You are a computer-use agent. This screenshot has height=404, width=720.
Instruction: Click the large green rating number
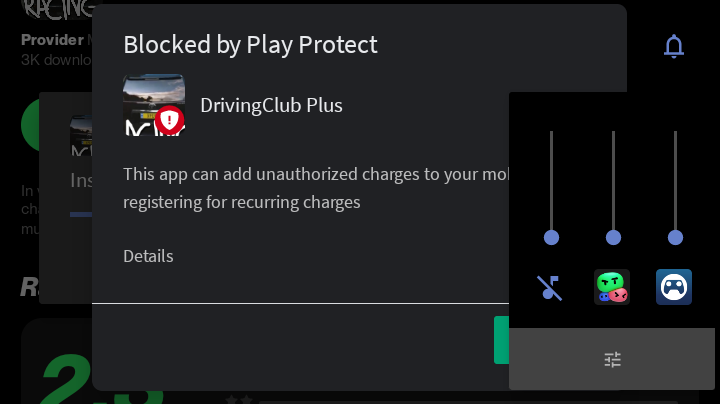[x=67, y=381]
